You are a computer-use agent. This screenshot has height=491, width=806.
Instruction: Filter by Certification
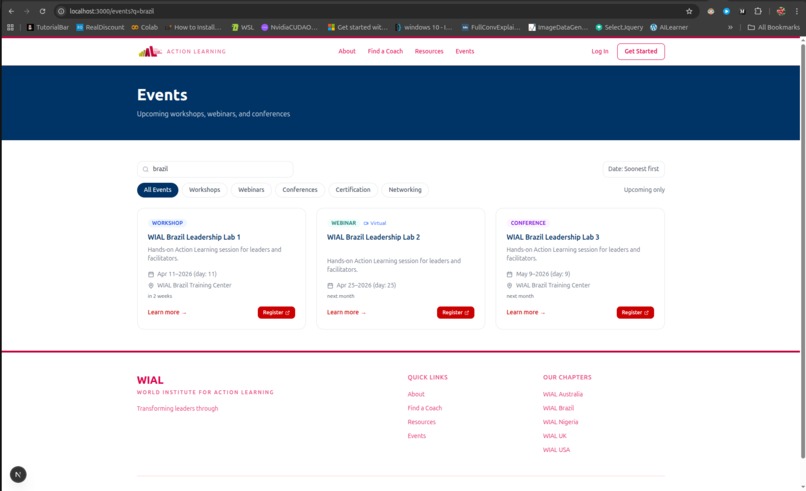[x=353, y=190]
